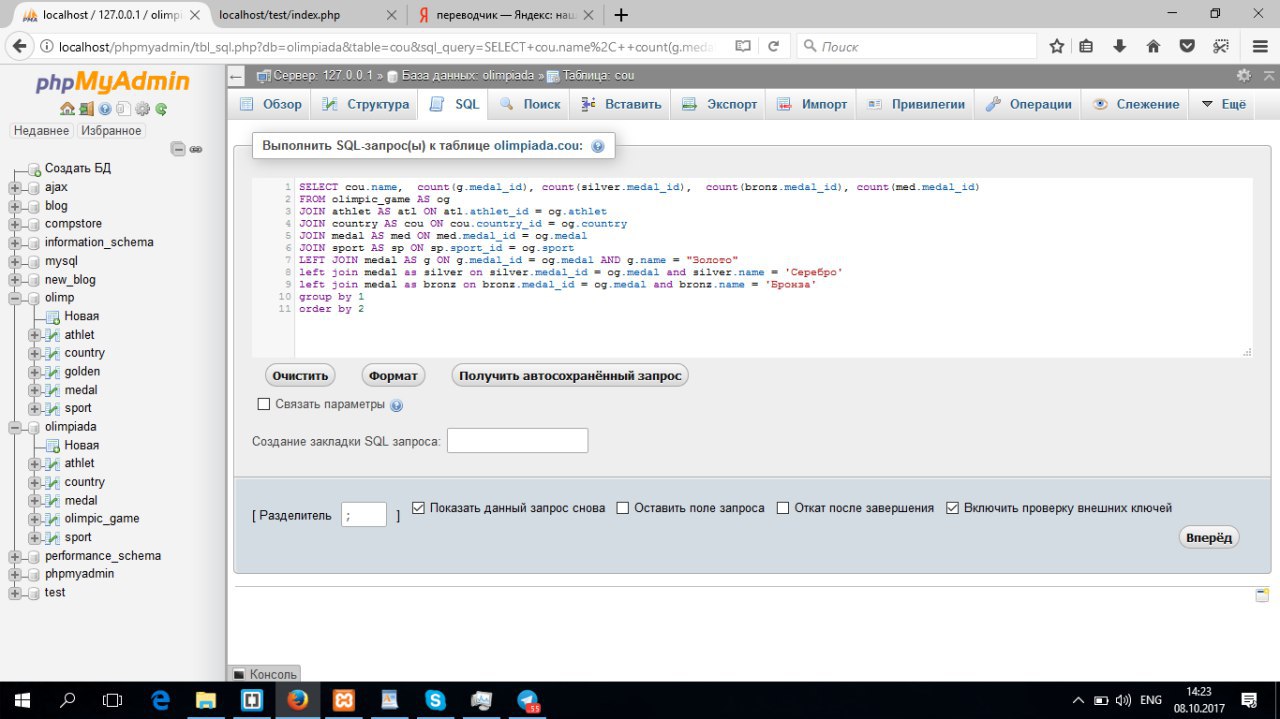This screenshot has height=719, width=1280.
Task: Switch to the Структура tab
Action: [x=366, y=104]
